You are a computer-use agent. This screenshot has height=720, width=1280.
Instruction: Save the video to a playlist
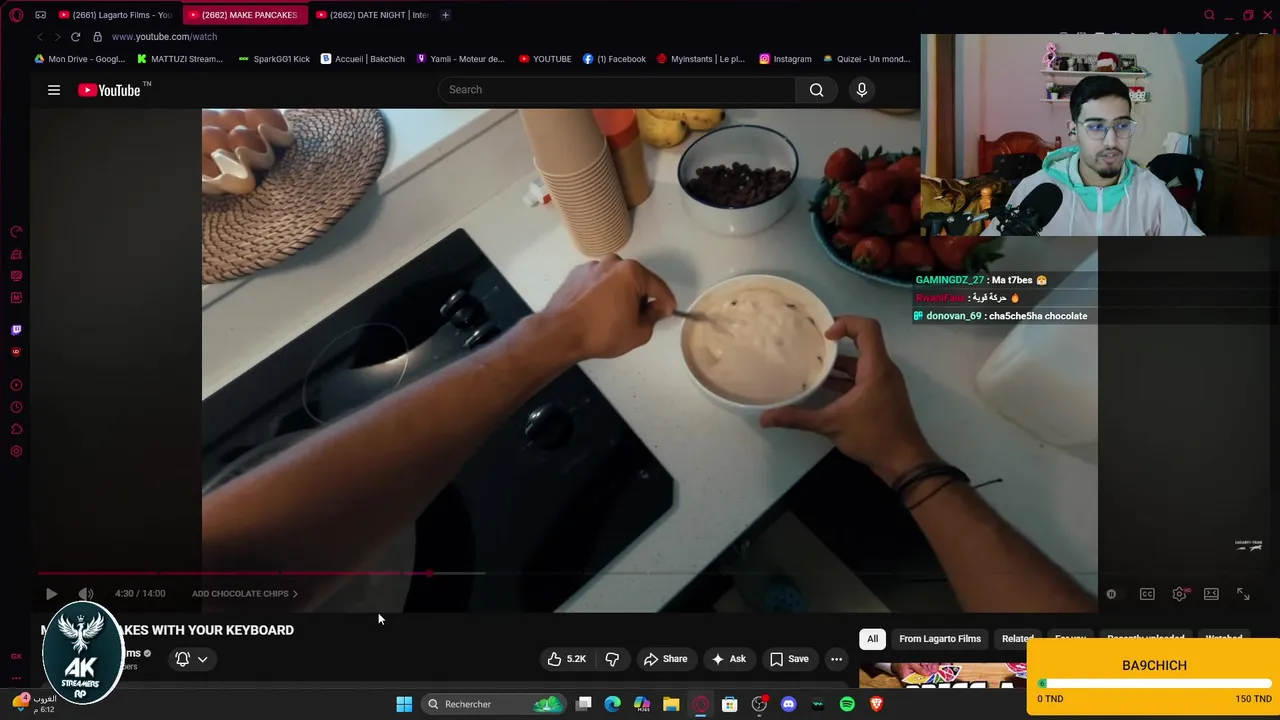point(789,659)
